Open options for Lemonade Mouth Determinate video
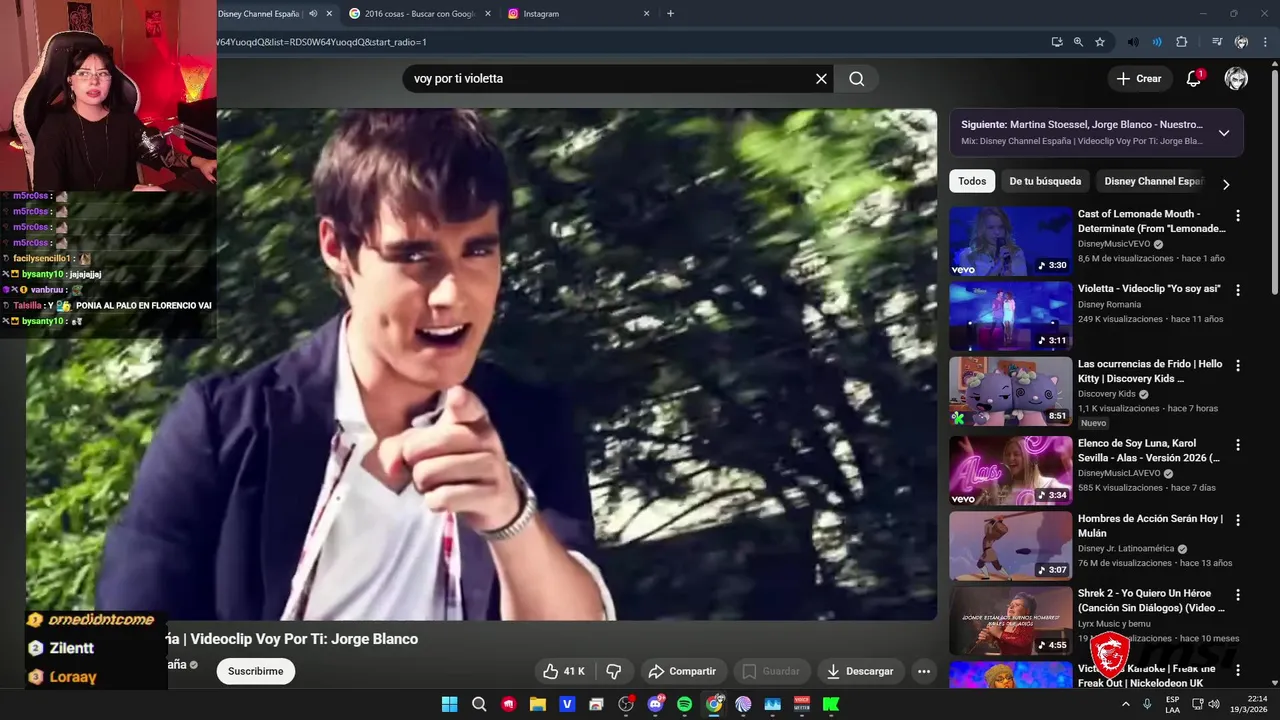The image size is (1280, 720). (x=1238, y=215)
